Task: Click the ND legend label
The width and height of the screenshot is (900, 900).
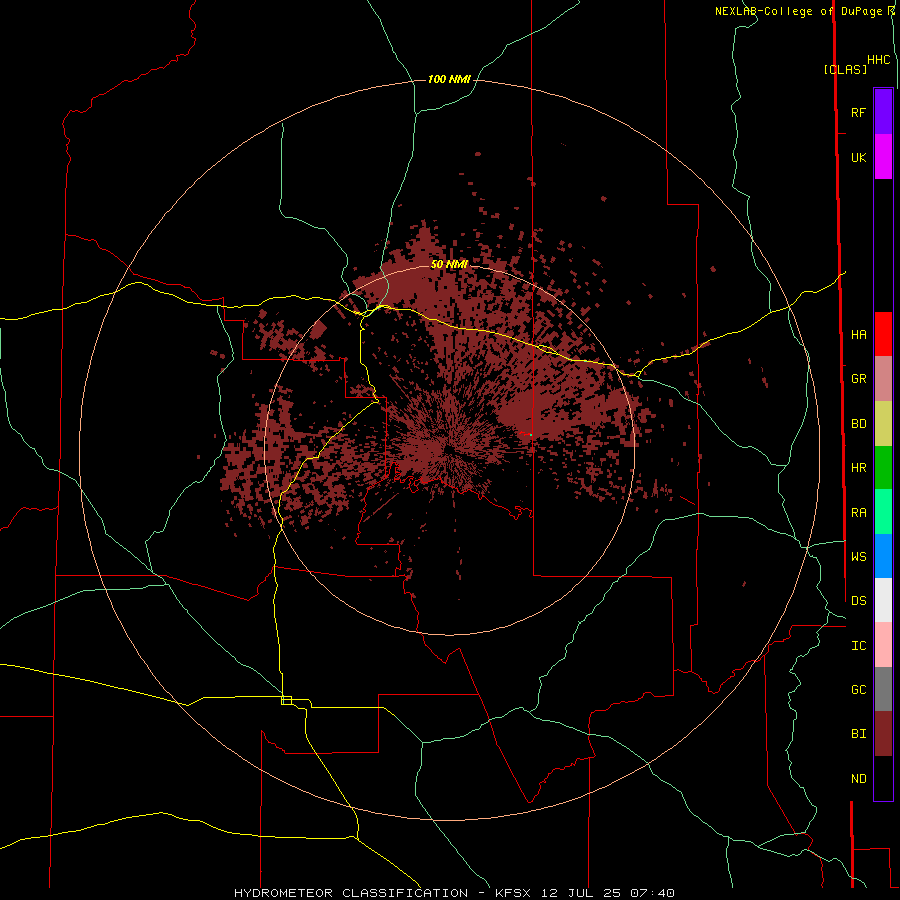Action: tap(859, 779)
